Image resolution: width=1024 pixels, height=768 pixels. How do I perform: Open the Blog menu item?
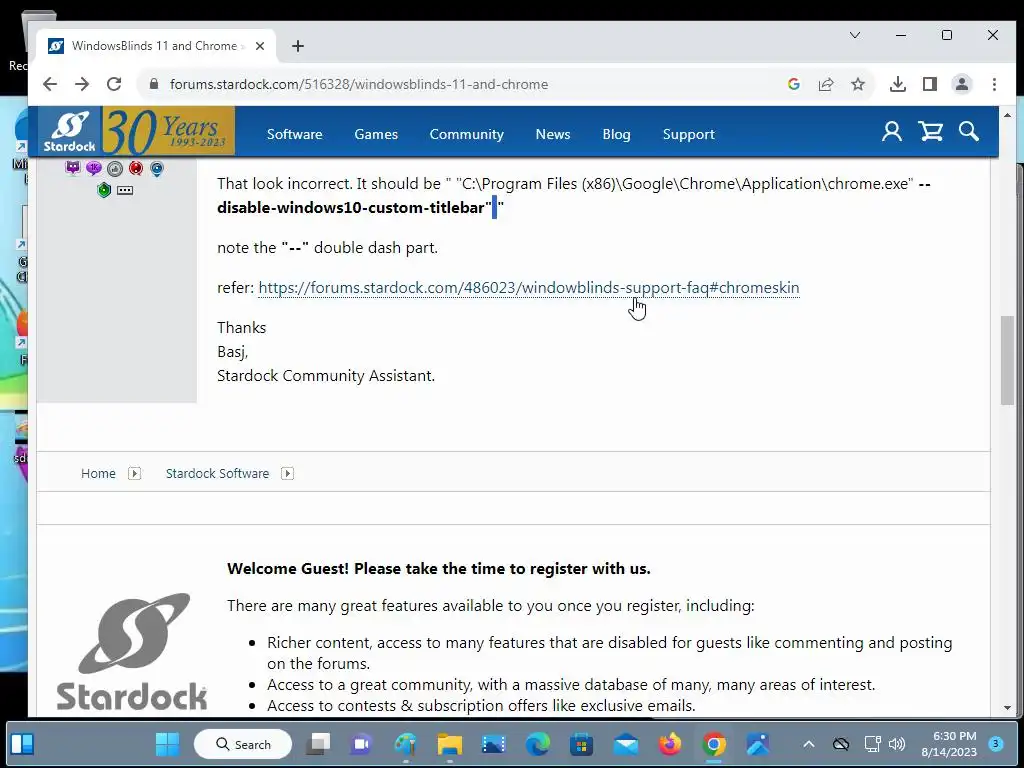click(x=616, y=134)
